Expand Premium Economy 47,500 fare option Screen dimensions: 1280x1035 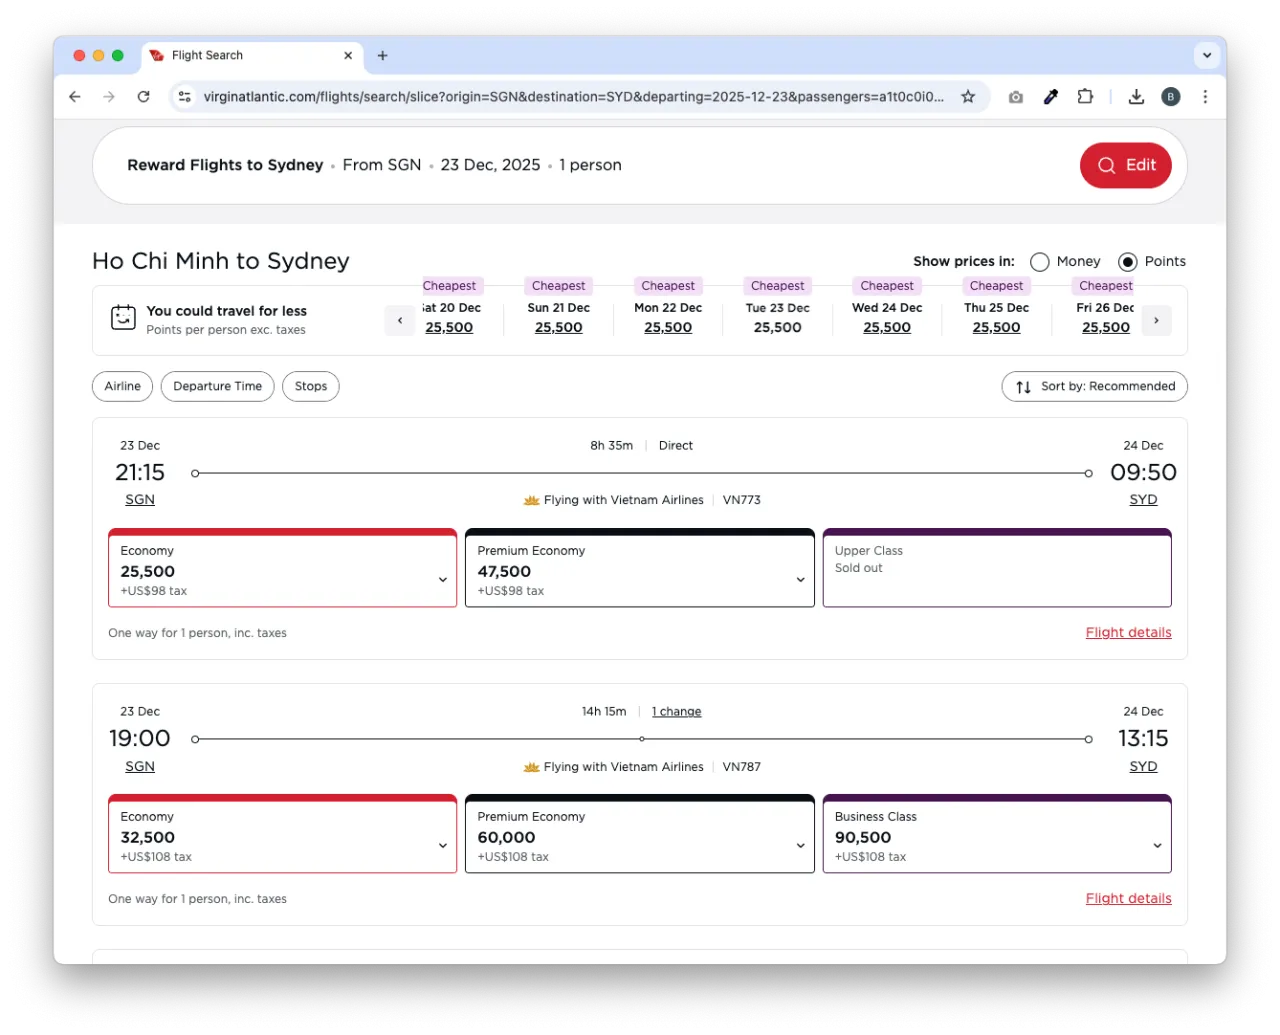click(x=640, y=568)
